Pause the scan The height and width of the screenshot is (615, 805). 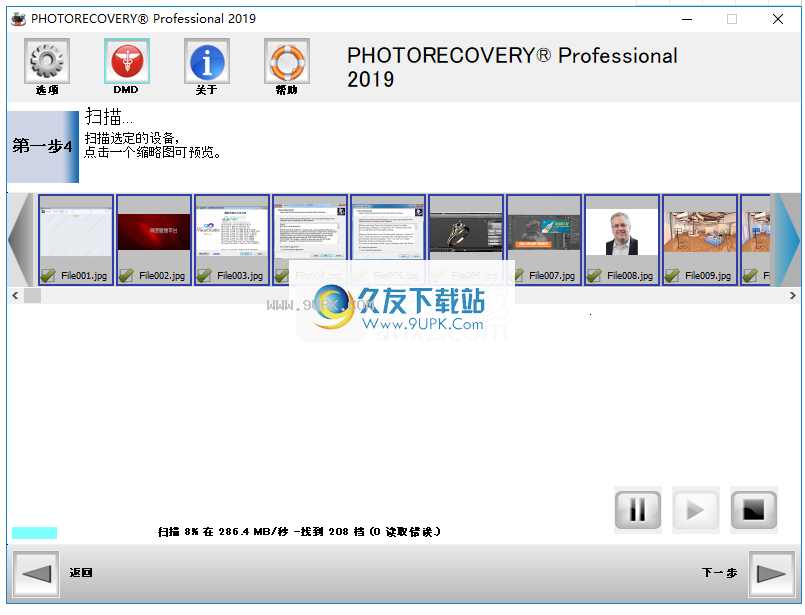638,510
